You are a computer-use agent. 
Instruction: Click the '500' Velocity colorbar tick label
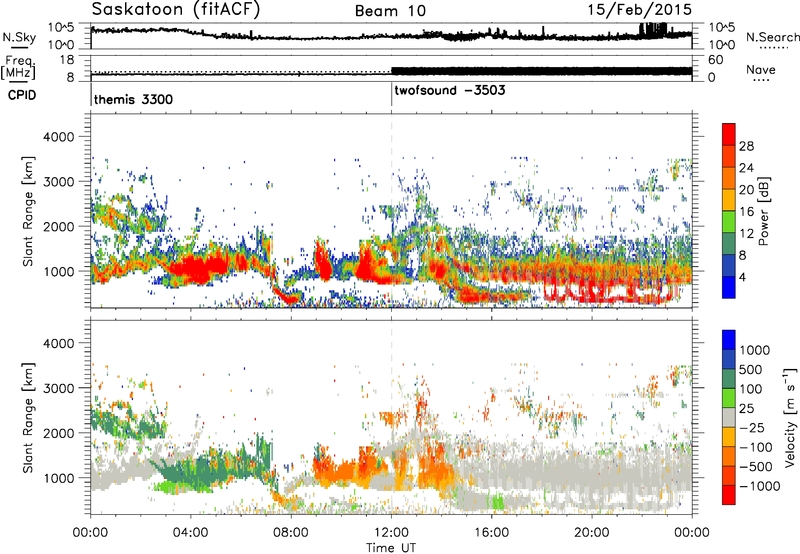[x=751, y=369]
